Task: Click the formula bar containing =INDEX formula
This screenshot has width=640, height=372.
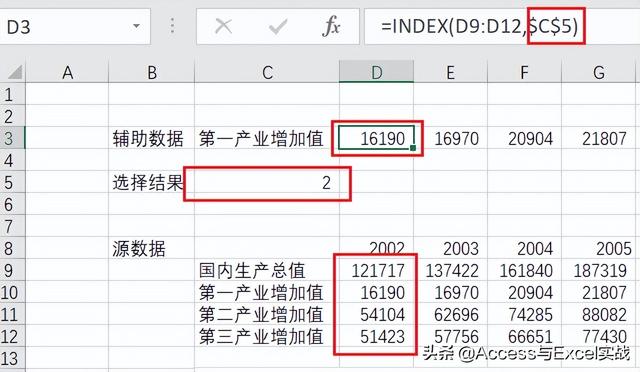Action: click(x=502, y=27)
